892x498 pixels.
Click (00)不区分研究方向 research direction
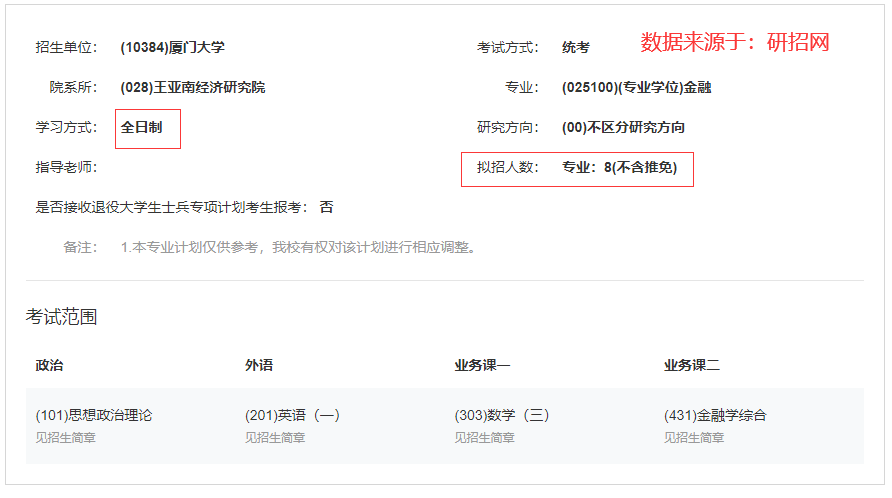click(x=623, y=127)
